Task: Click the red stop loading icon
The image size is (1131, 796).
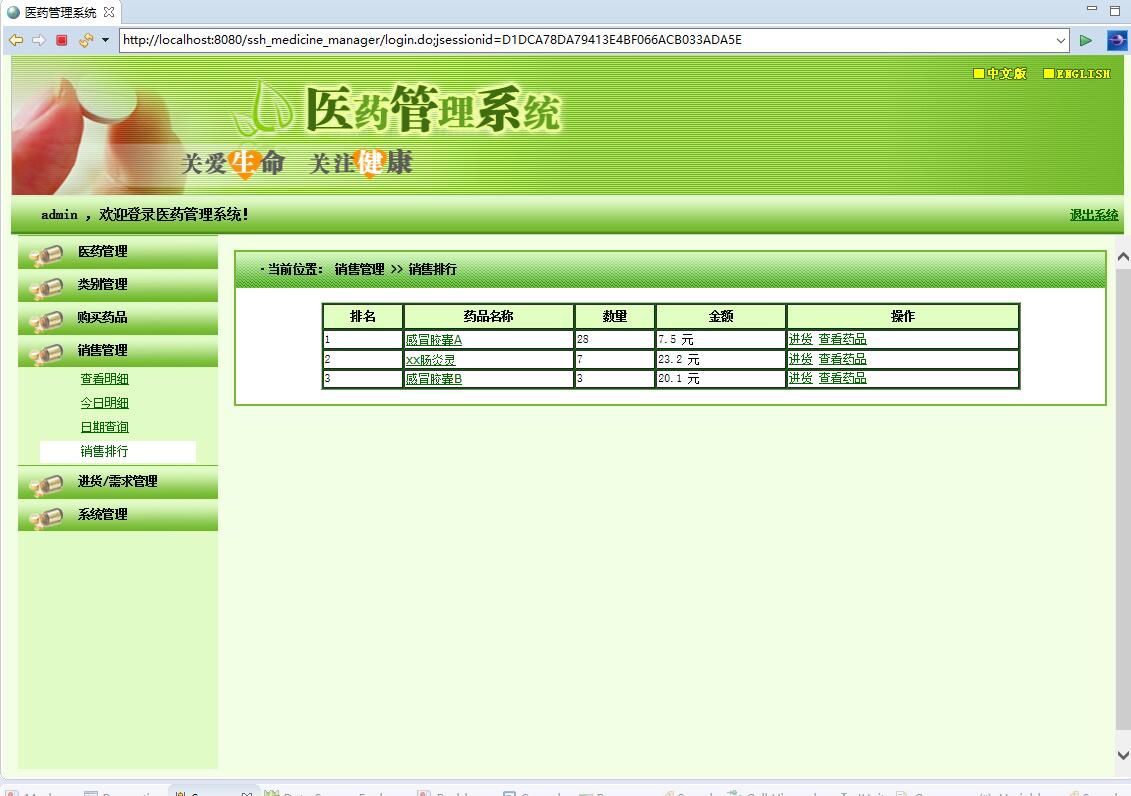Action: [x=60, y=40]
